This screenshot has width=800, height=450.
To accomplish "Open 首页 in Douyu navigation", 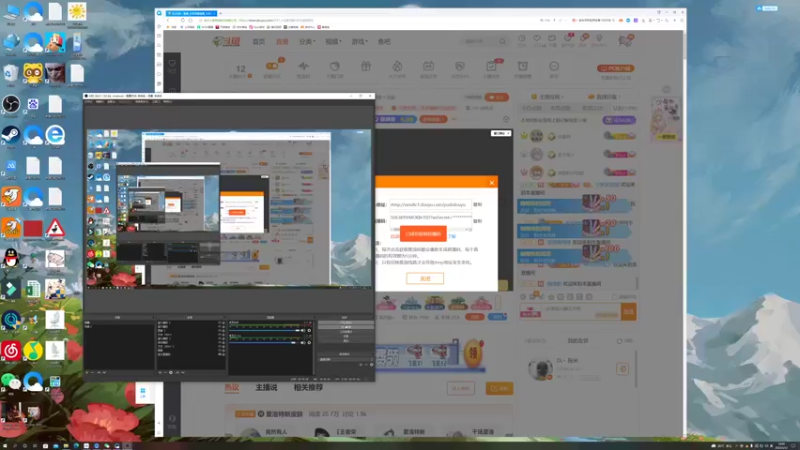I will (x=259, y=41).
